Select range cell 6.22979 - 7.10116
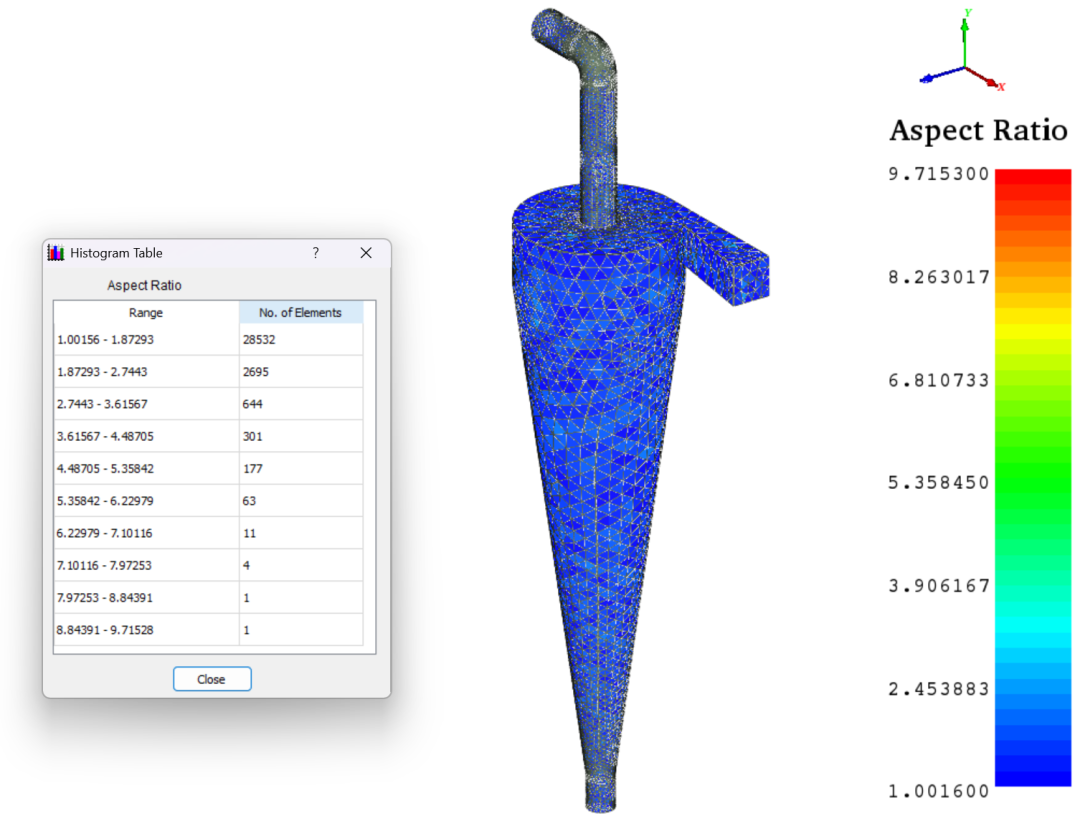Image resolution: width=1080 pixels, height=821 pixels. (146, 534)
